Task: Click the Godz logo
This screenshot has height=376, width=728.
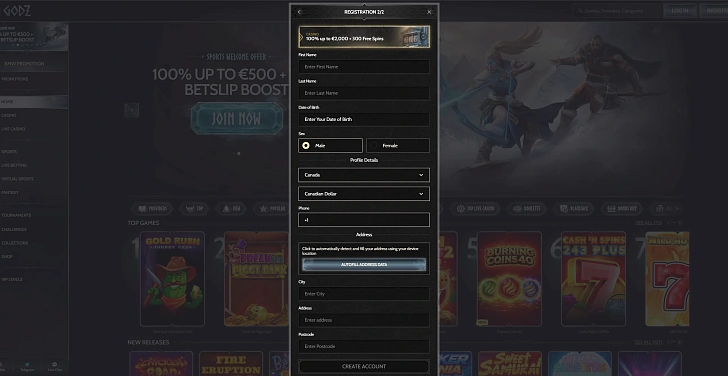Action: coord(17,10)
